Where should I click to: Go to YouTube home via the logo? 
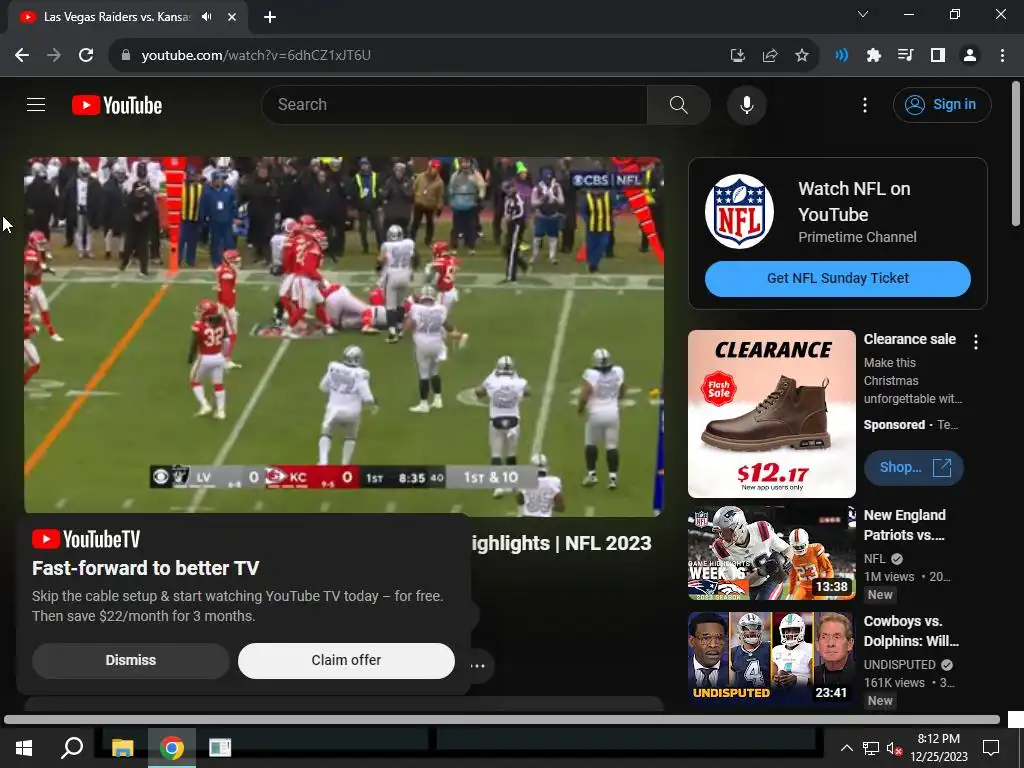point(117,105)
